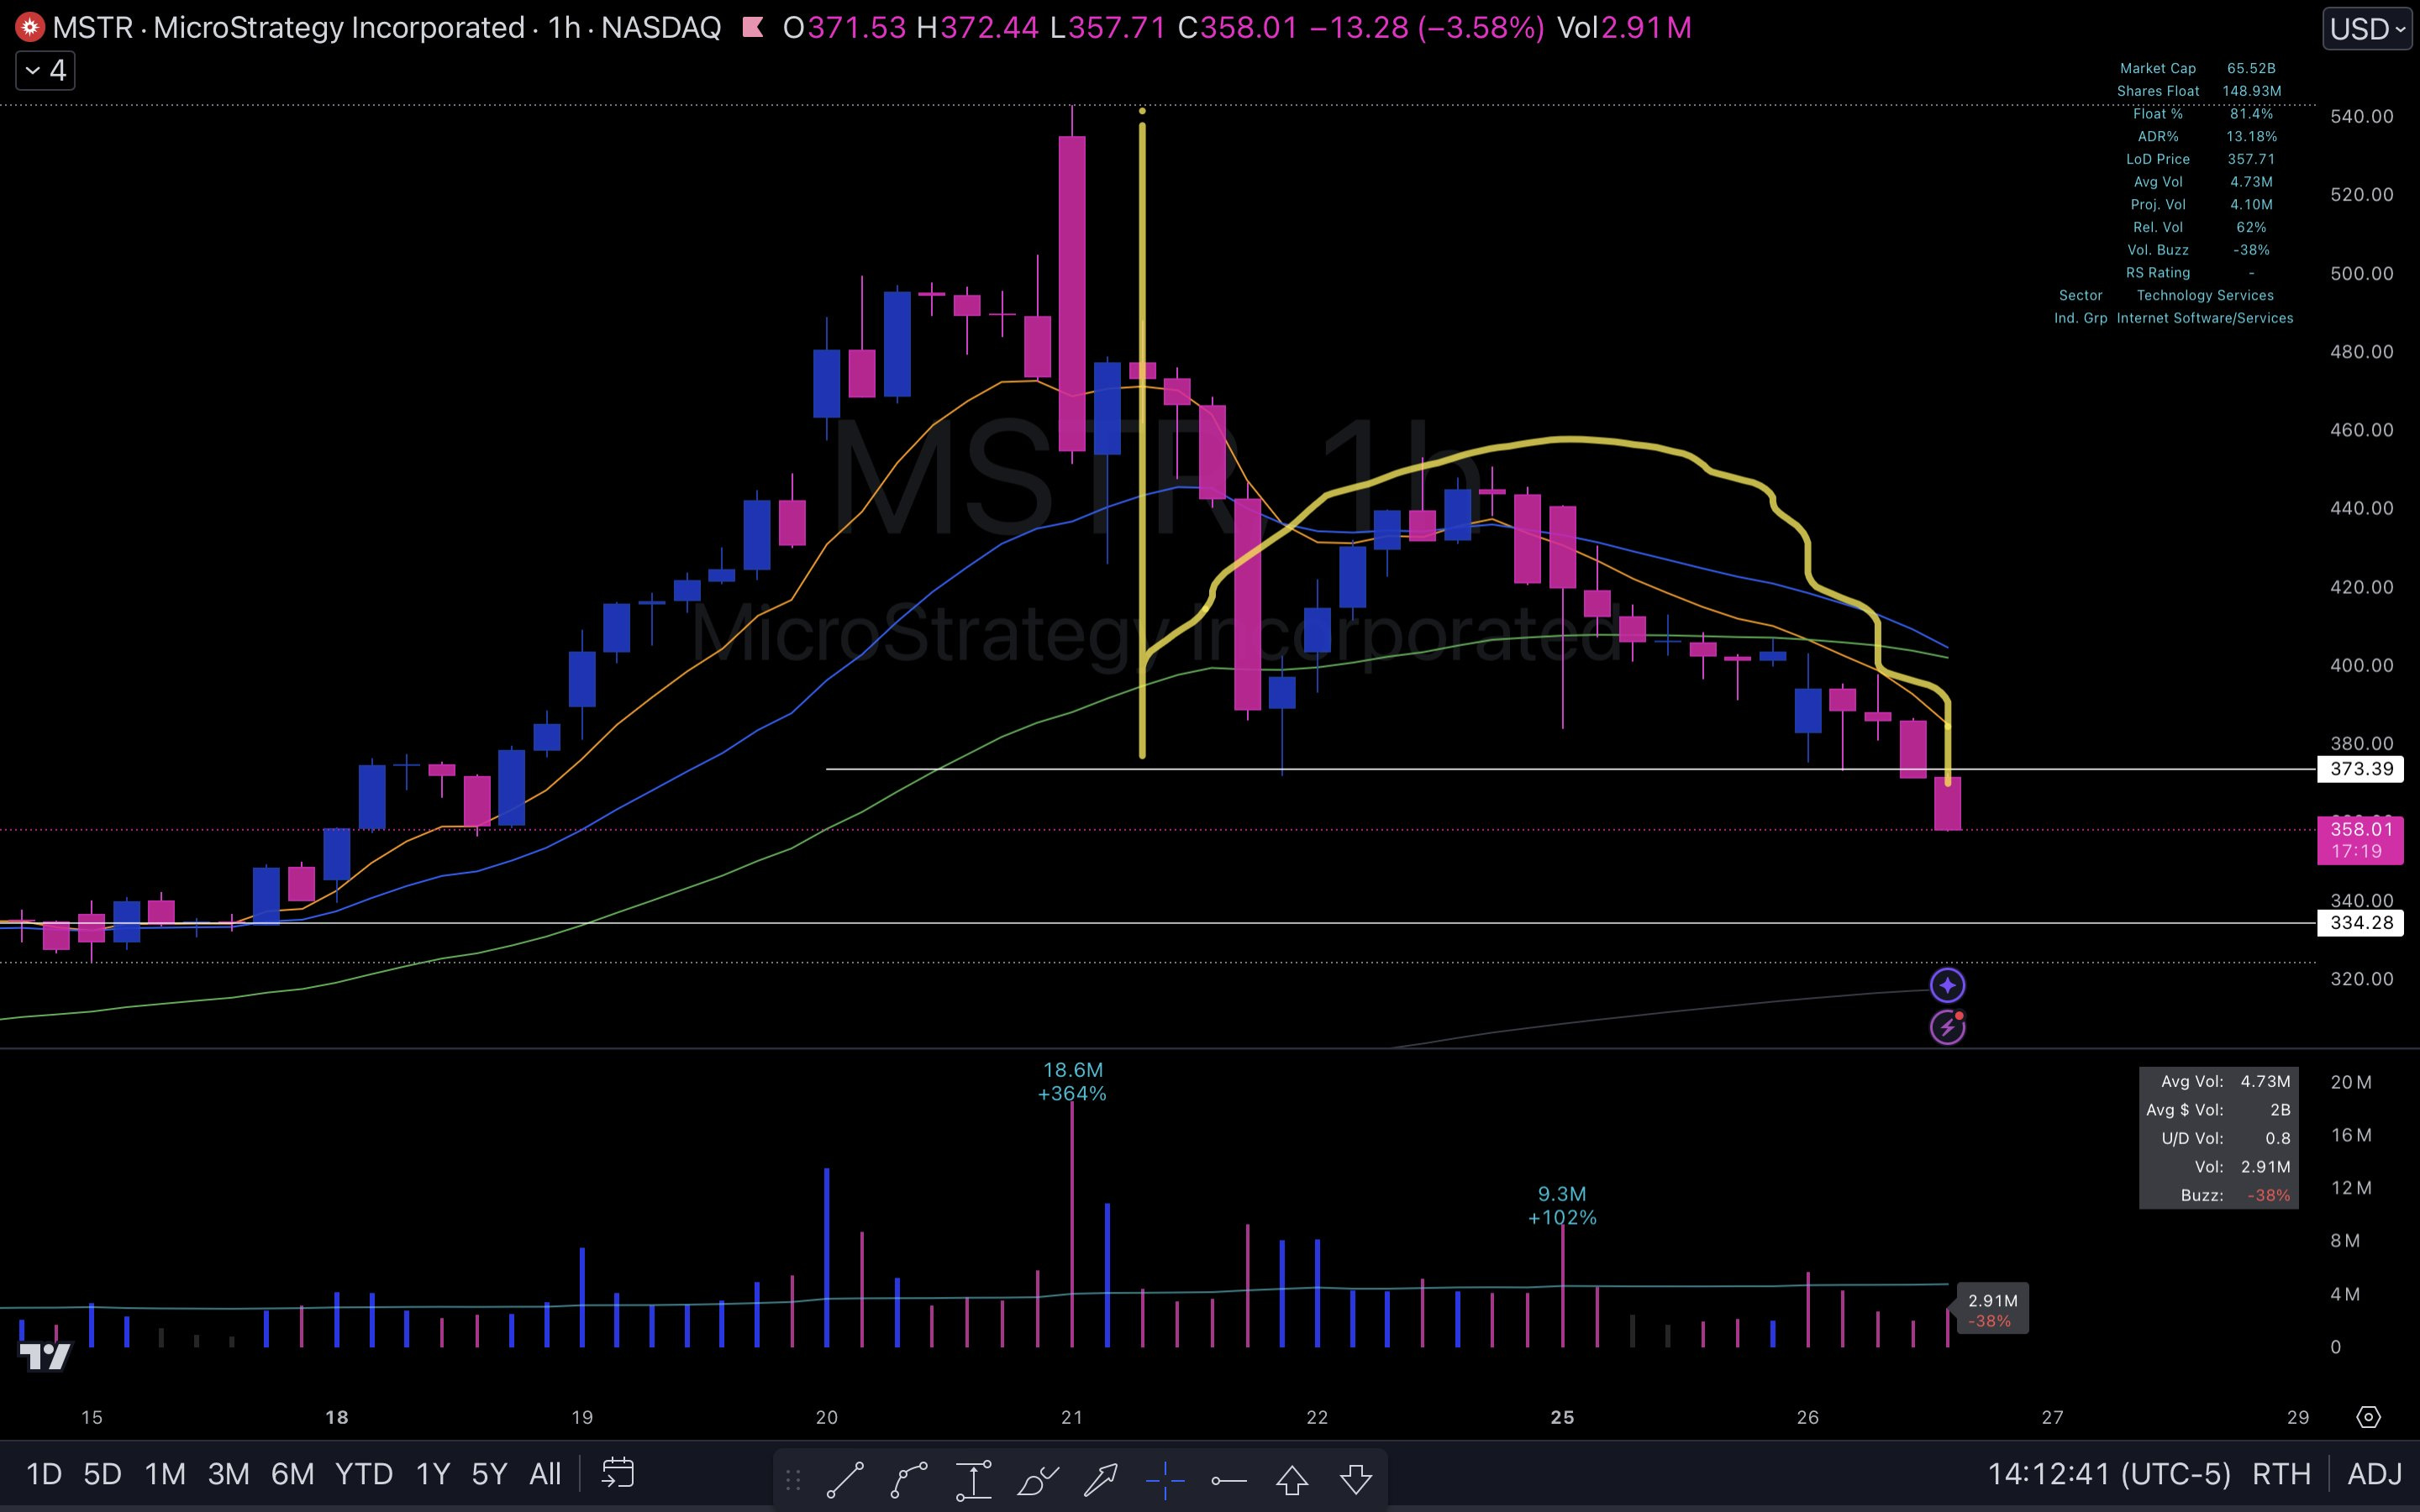This screenshot has height=1512, width=2420.
Task: Select the arrow drawing tool
Action: pos(1101,1478)
